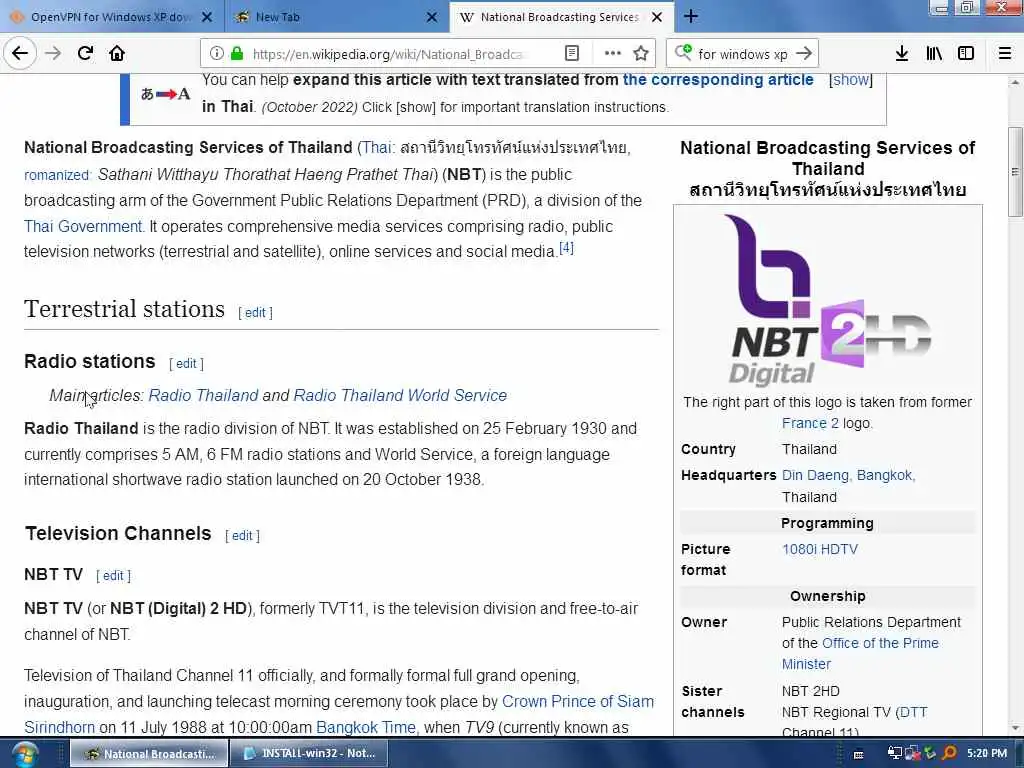Bookmark this page with the star
Screen dimensions: 1024x768
641,53
